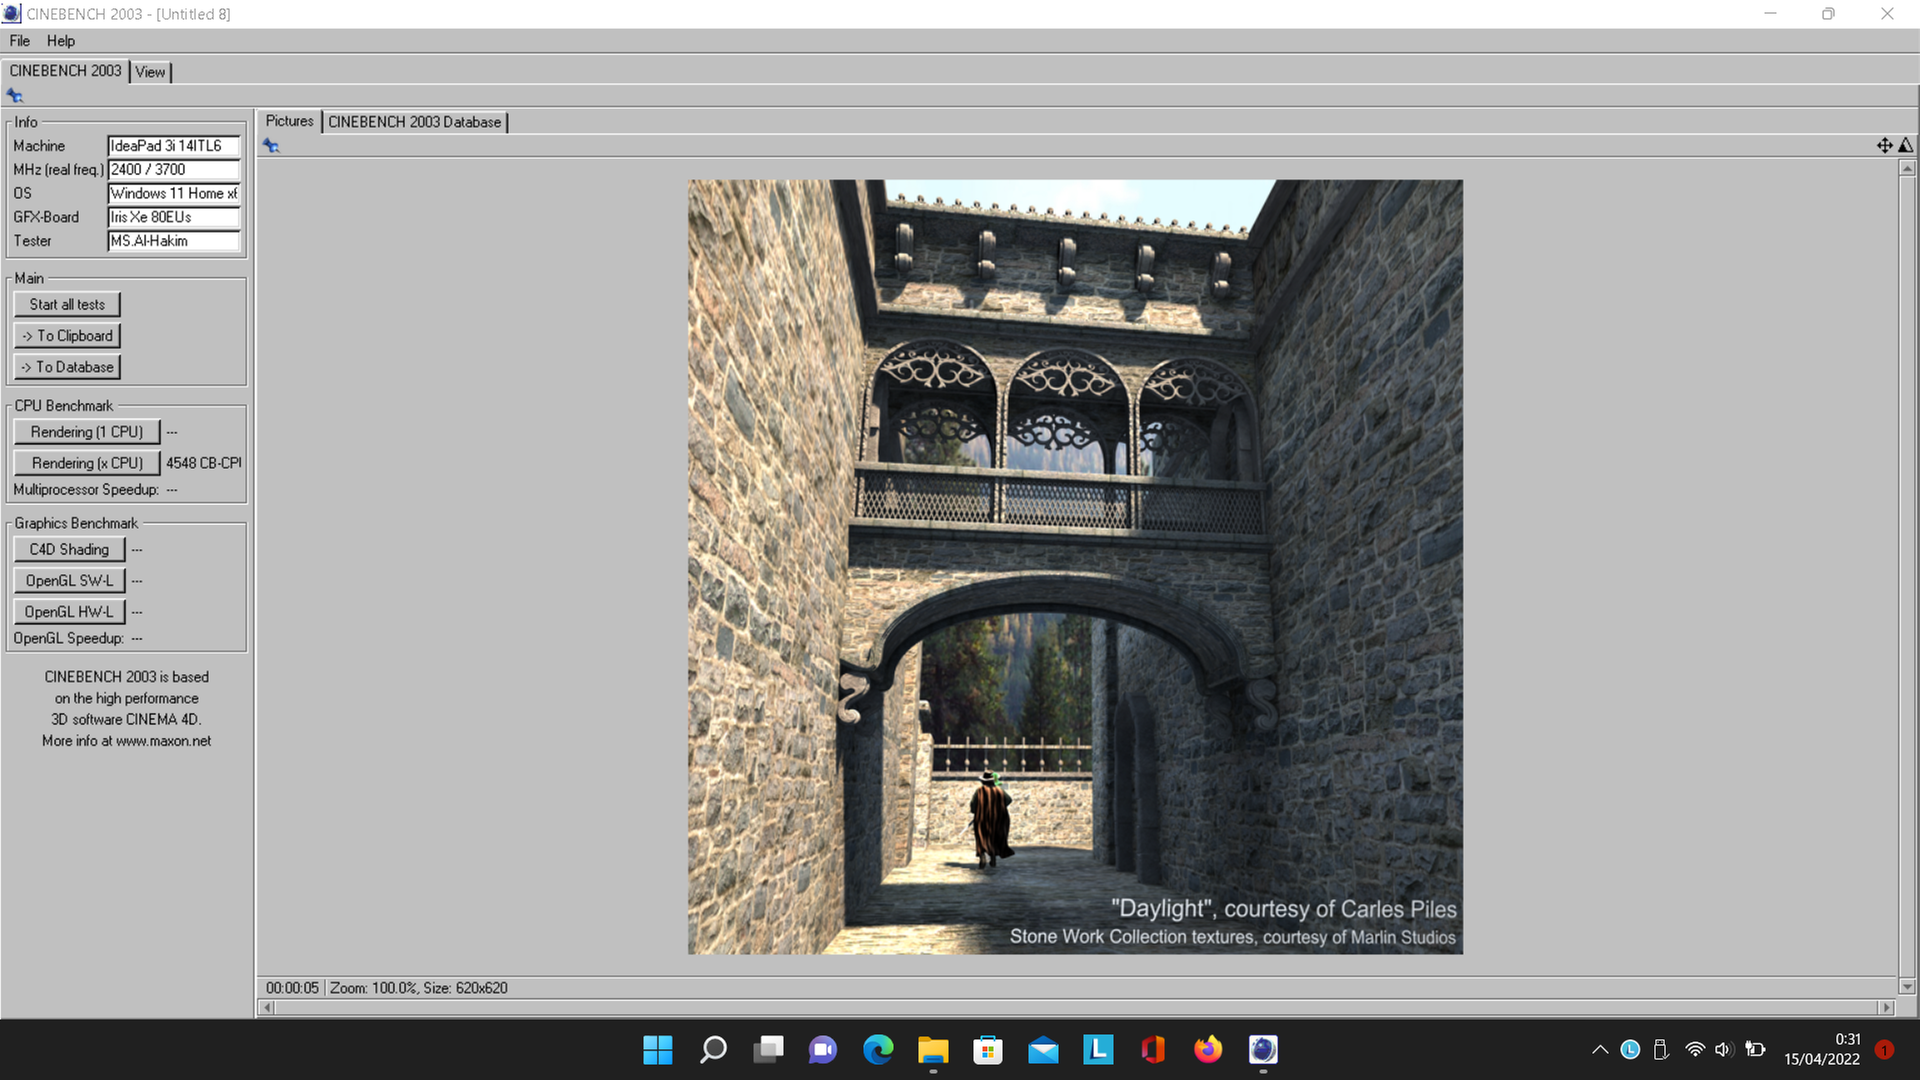Switch to the CINEBENCH 2003 Database tab
Screen dimensions: 1920x1080
point(415,122)
